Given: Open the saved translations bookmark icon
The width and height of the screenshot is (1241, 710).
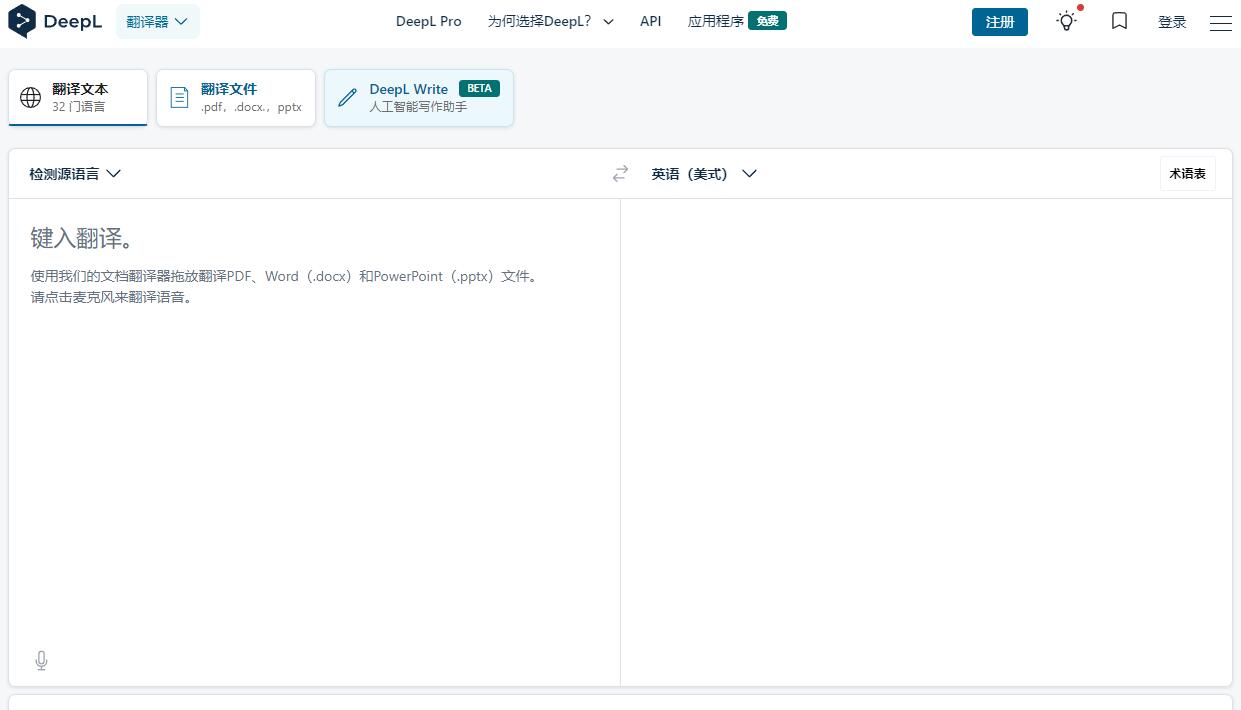Looking at the screenshot, I should click(1119, 21).
